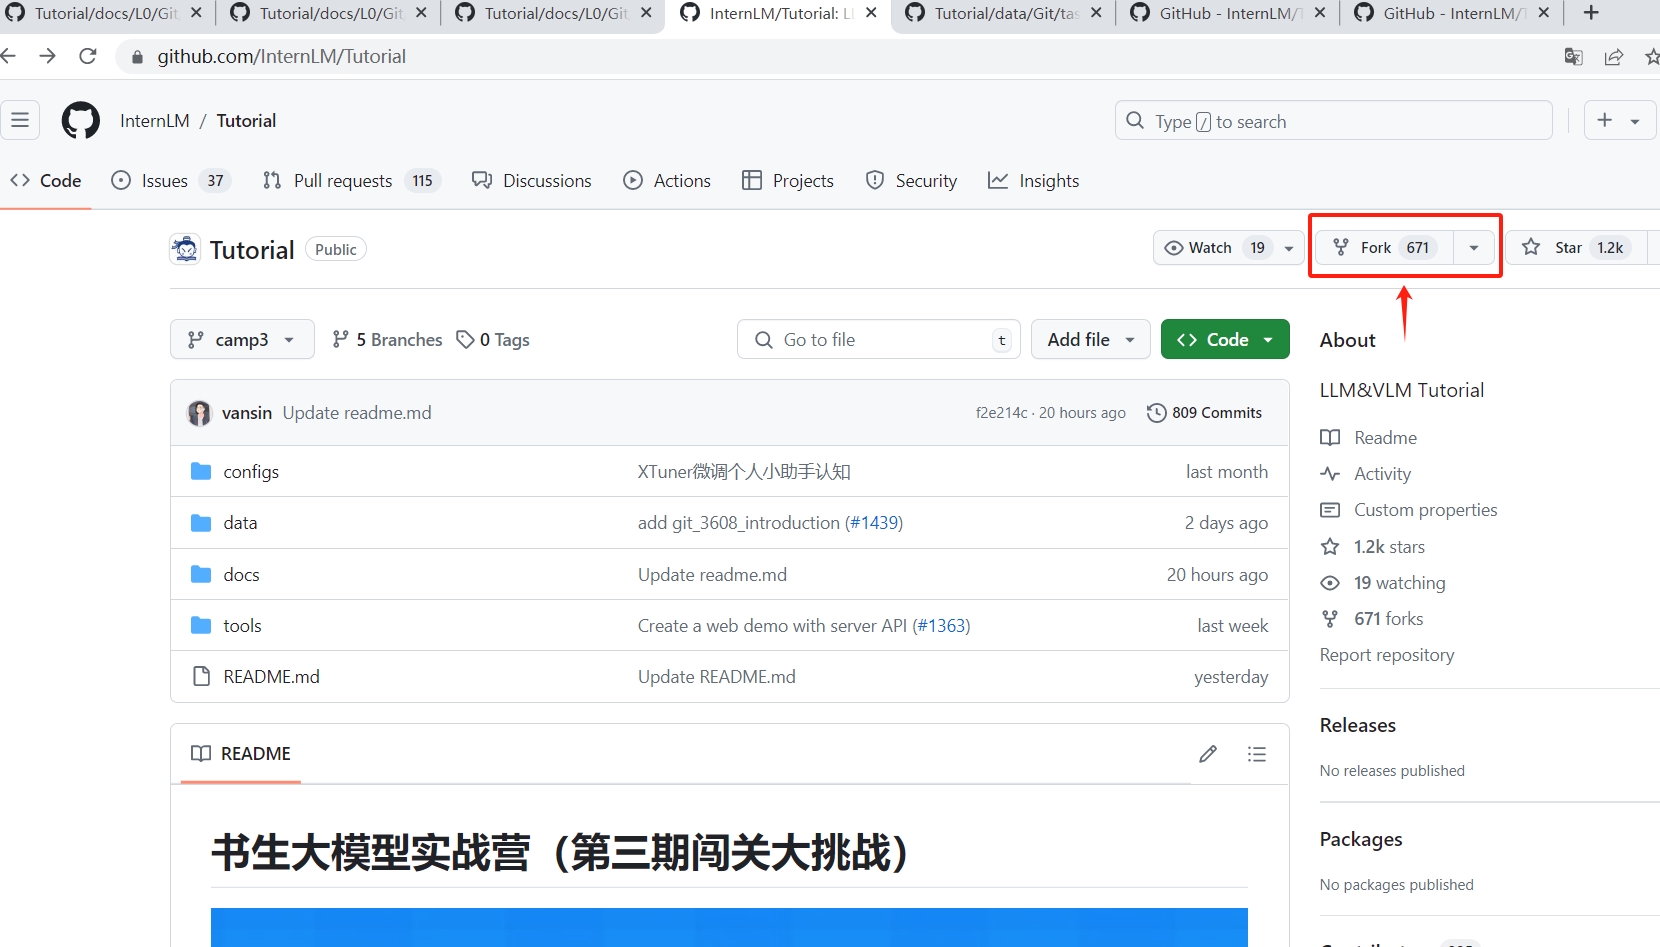
Task: Open pull request #1363 link
Action: click(x=942, y=626)
